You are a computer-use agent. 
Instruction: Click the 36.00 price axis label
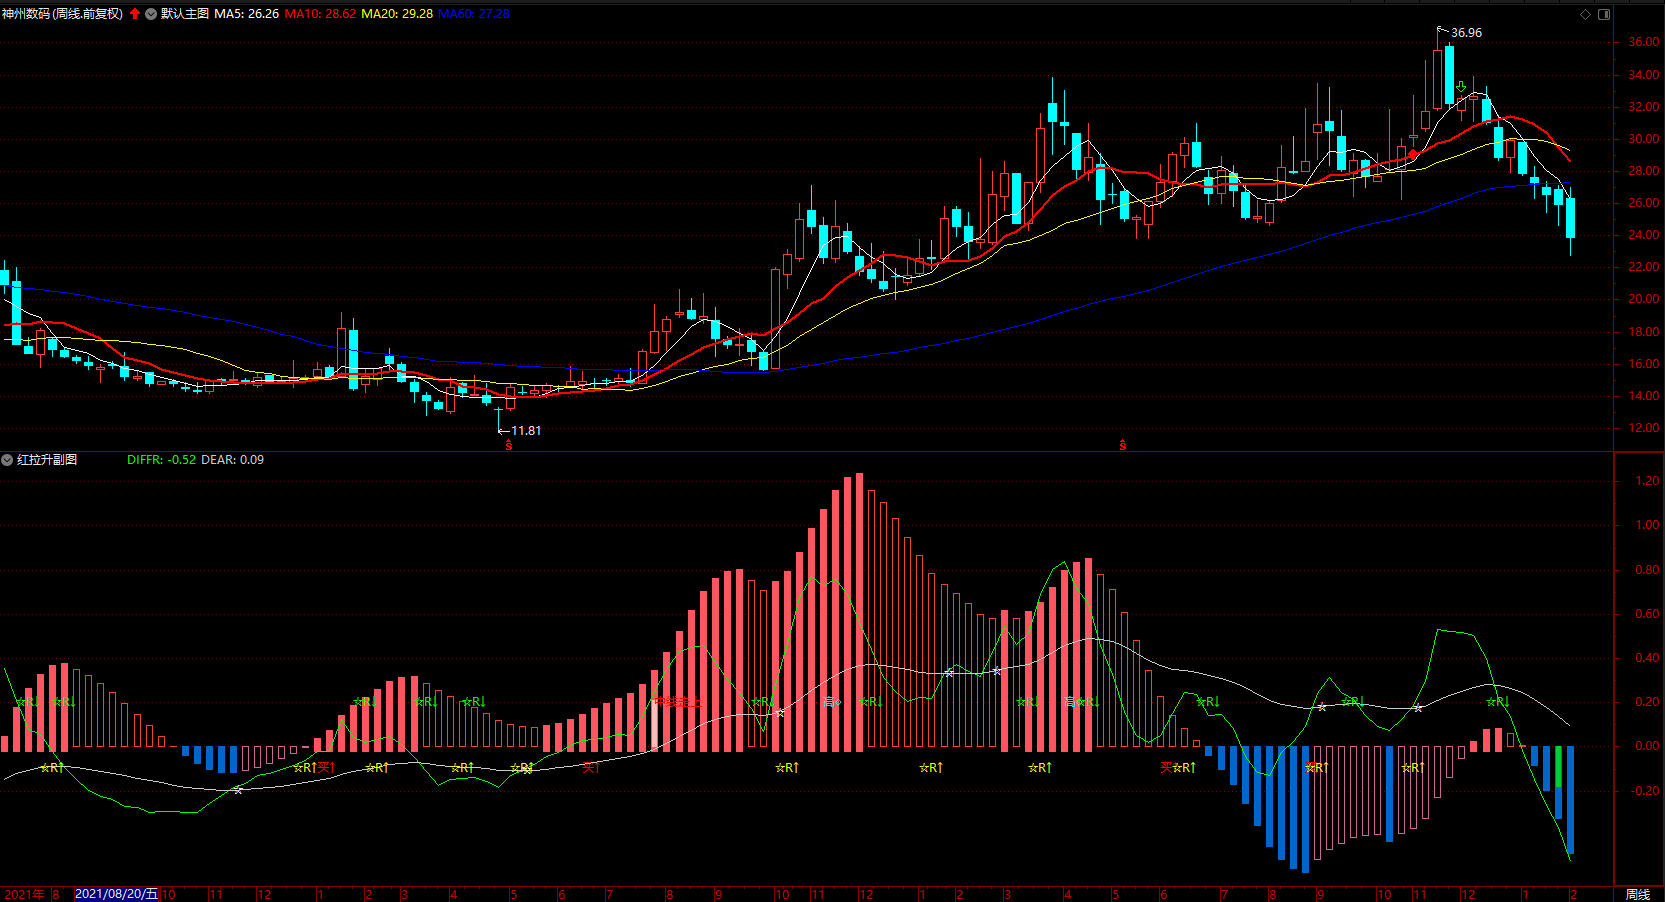[x=1644, y=42]
